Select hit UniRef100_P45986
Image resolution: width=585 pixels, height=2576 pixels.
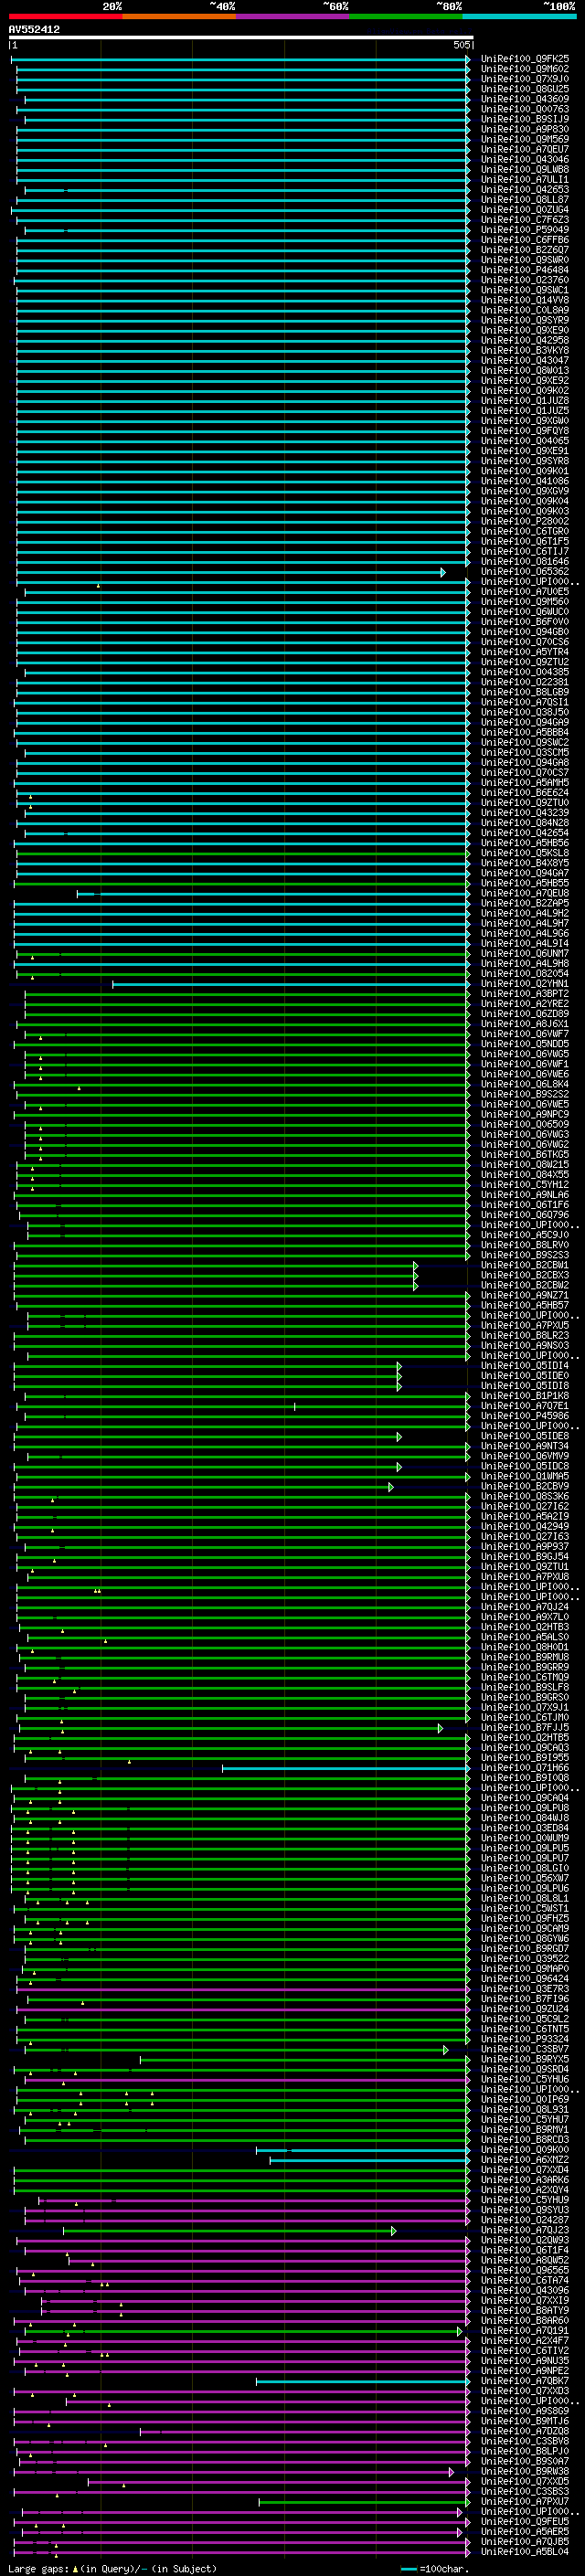[525, 1416]
